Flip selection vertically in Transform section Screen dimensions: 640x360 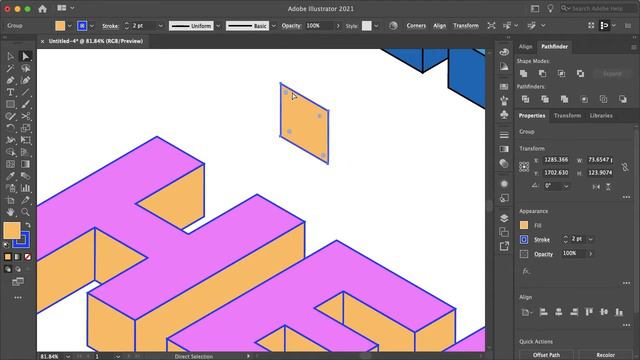click(608, 187)
